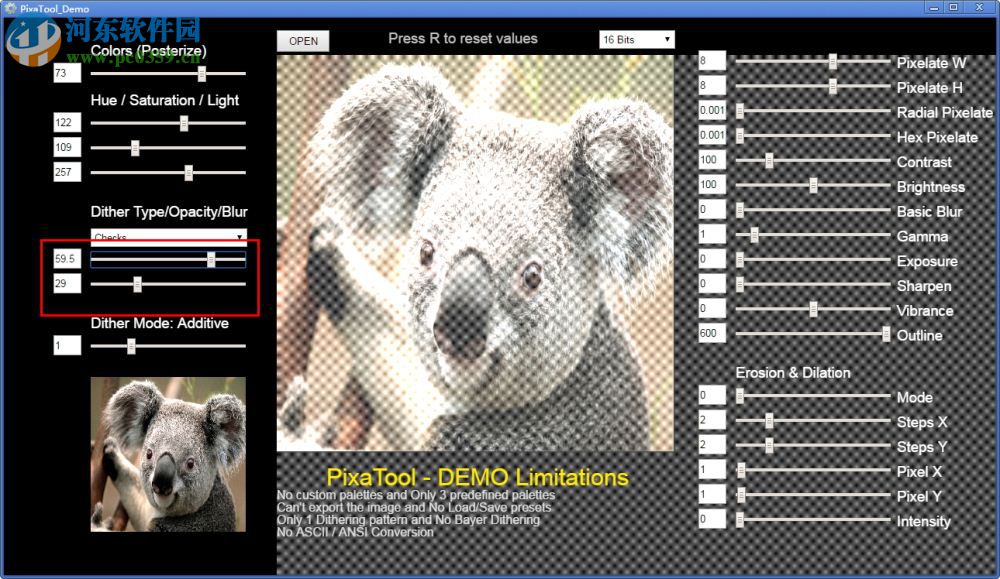
Task: Move the Hue slider under Hue/Saturation/Light
Action: pyautogui.click(x=184, y=122)
